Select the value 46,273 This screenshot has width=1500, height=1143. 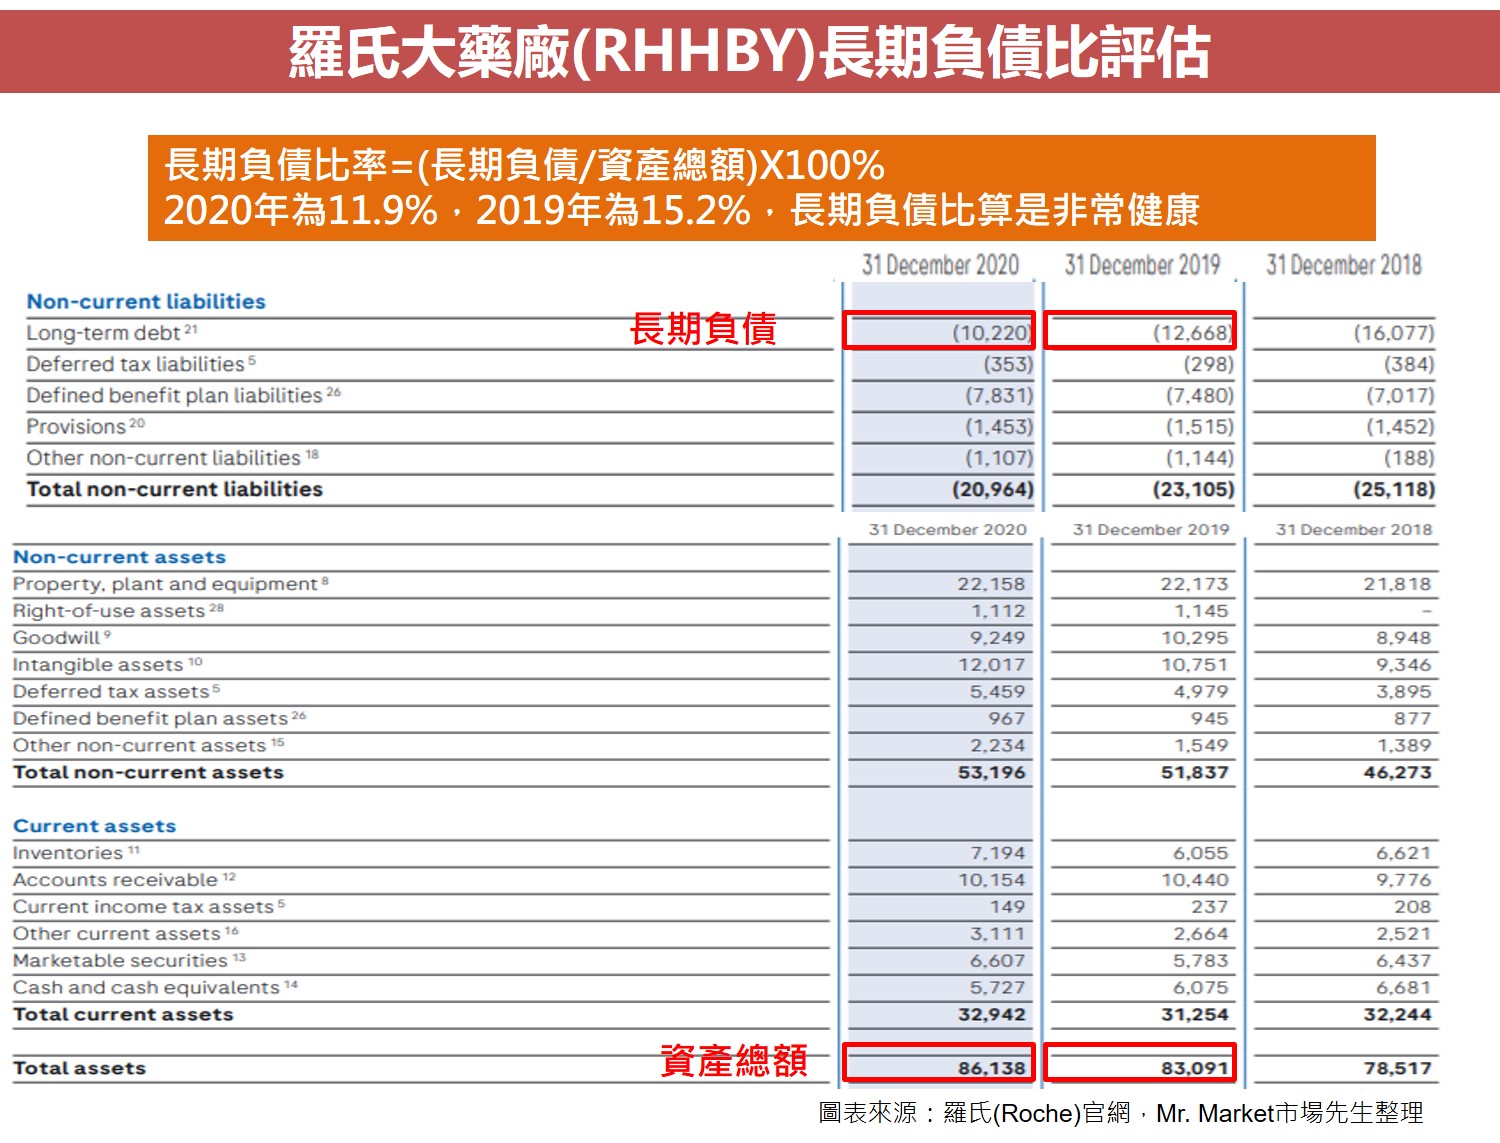(1397, 772)
